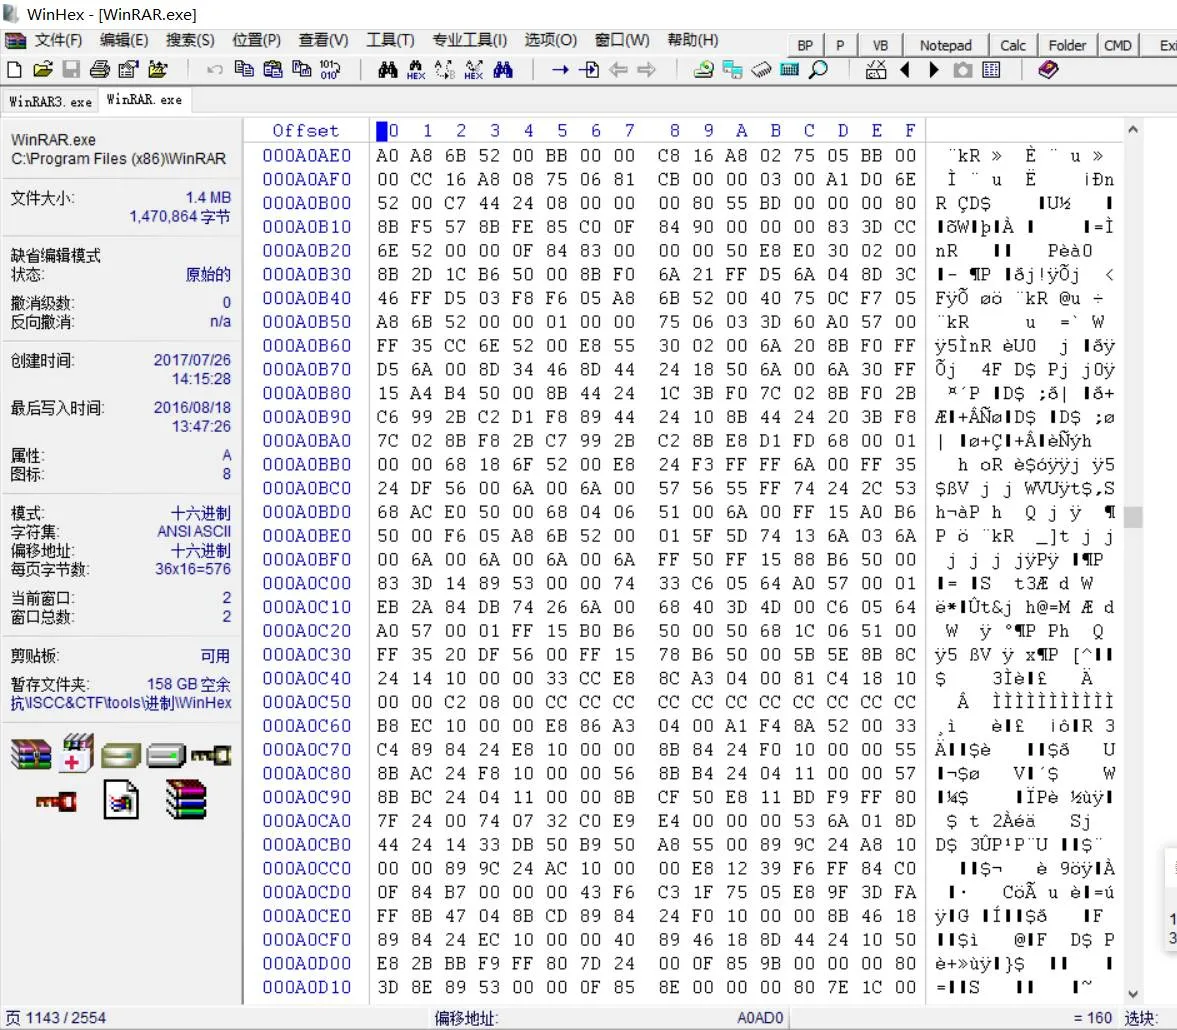Open the 工具(T) menu
The height and width of the screenshot is (1030, 1177).
click(390, 40)
